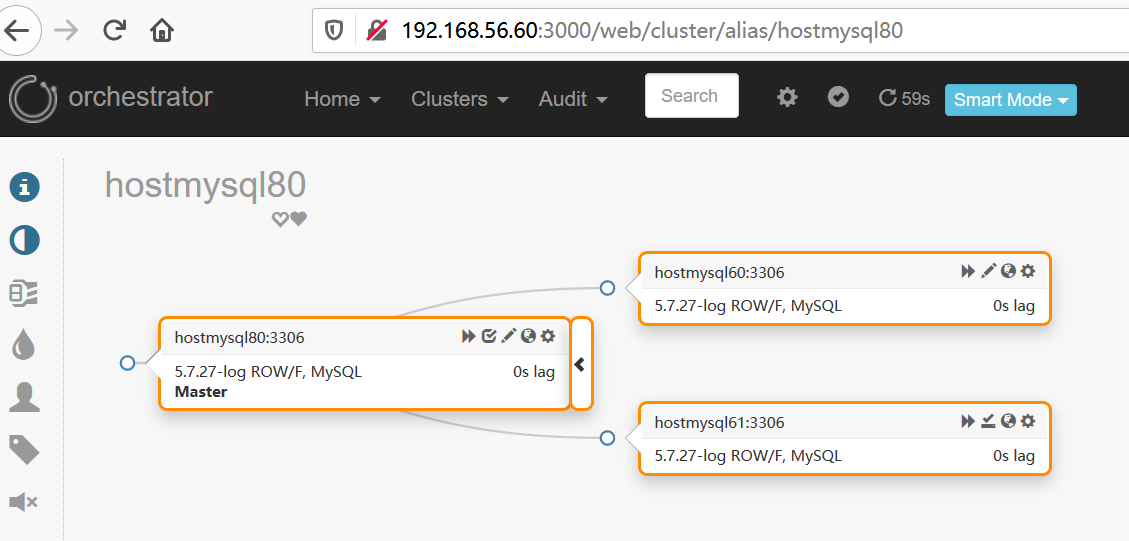Toggle the muted speaker sidebar icon
1129x541 pixels.
coord(23,502)
